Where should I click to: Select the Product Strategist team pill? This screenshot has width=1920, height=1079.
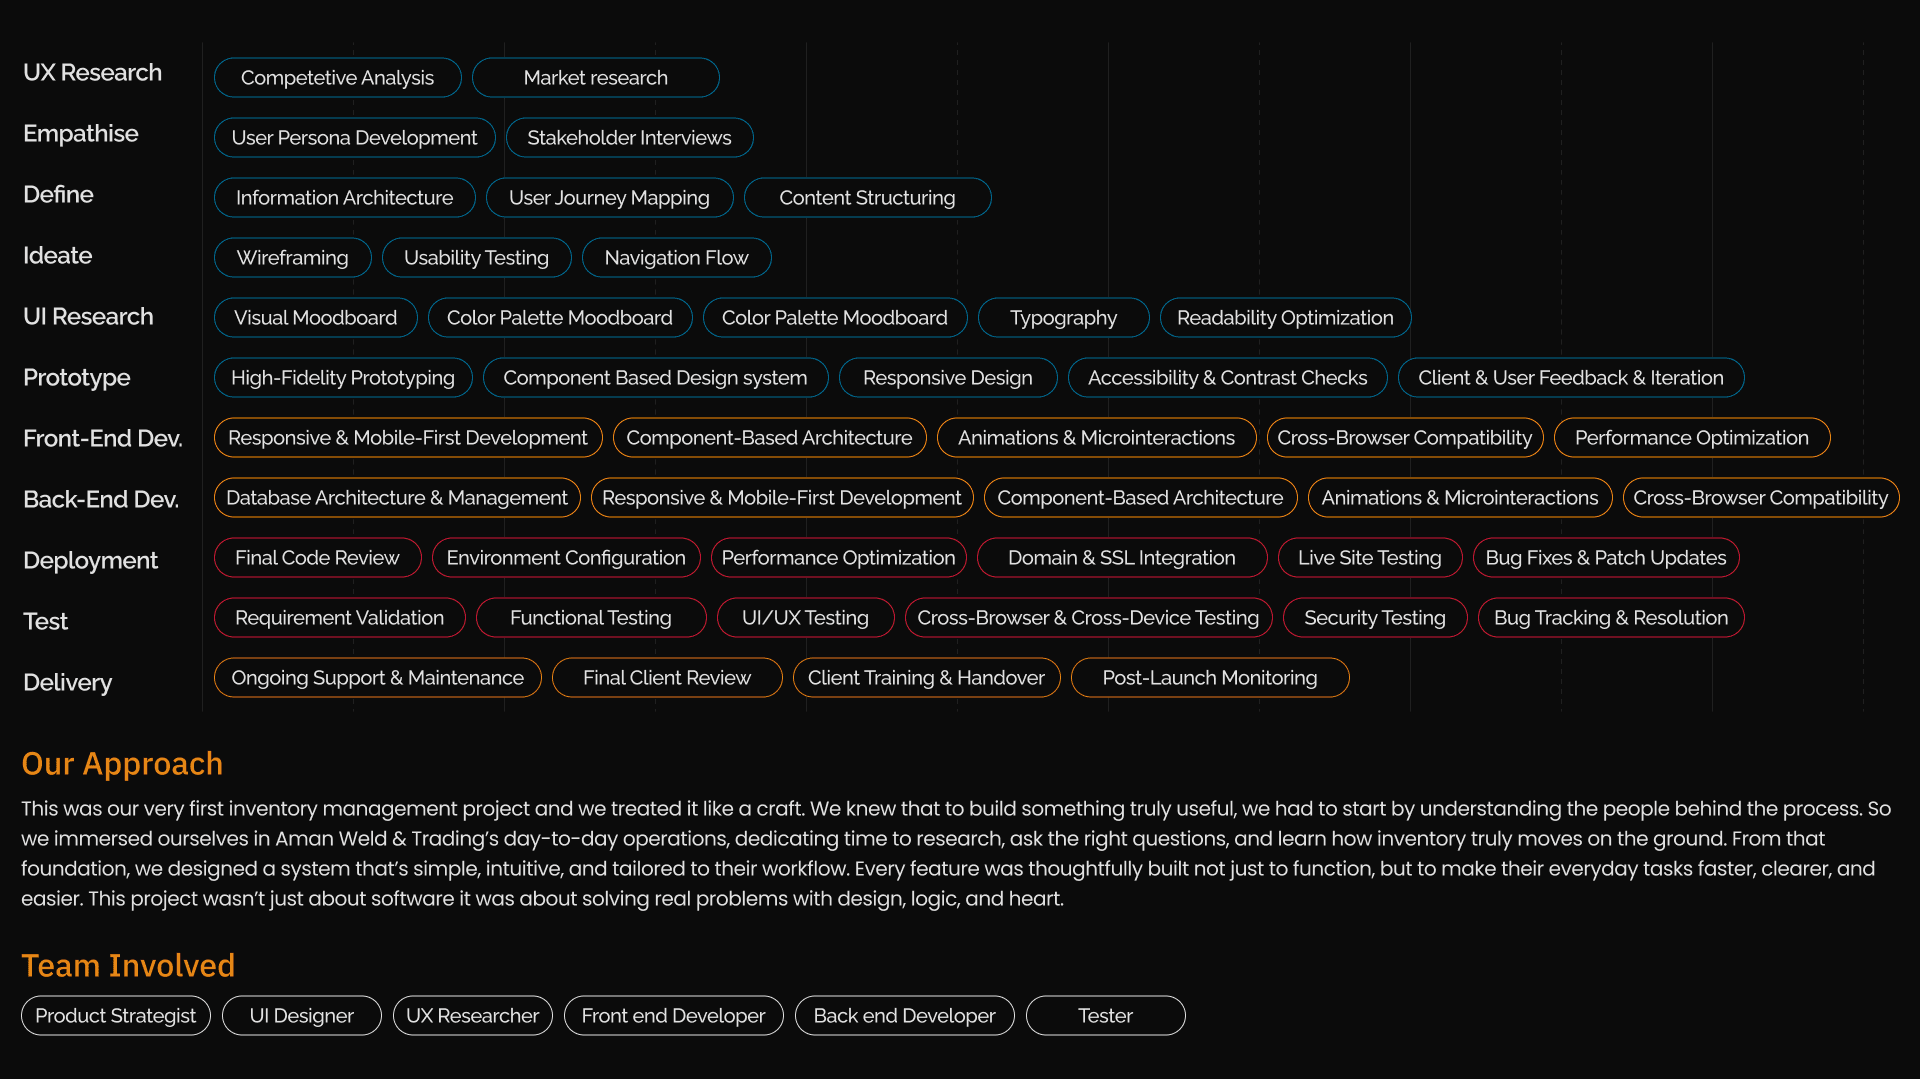coord(115,1016)
